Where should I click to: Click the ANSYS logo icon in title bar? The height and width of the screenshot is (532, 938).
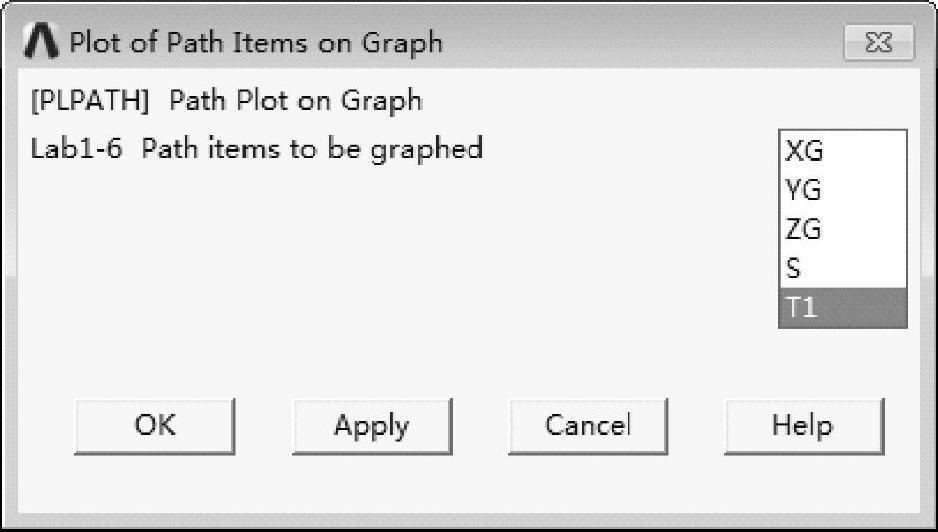(42, 42)
